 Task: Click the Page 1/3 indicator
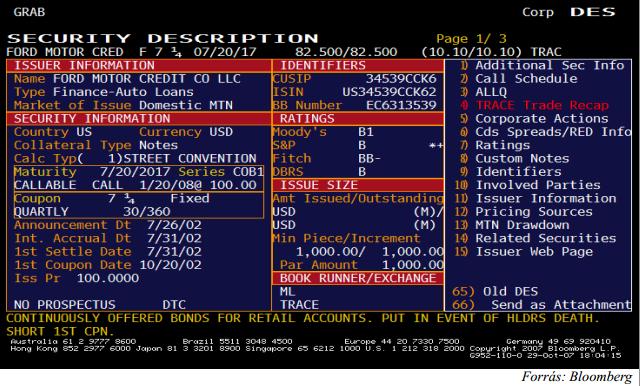pos(471,39)
